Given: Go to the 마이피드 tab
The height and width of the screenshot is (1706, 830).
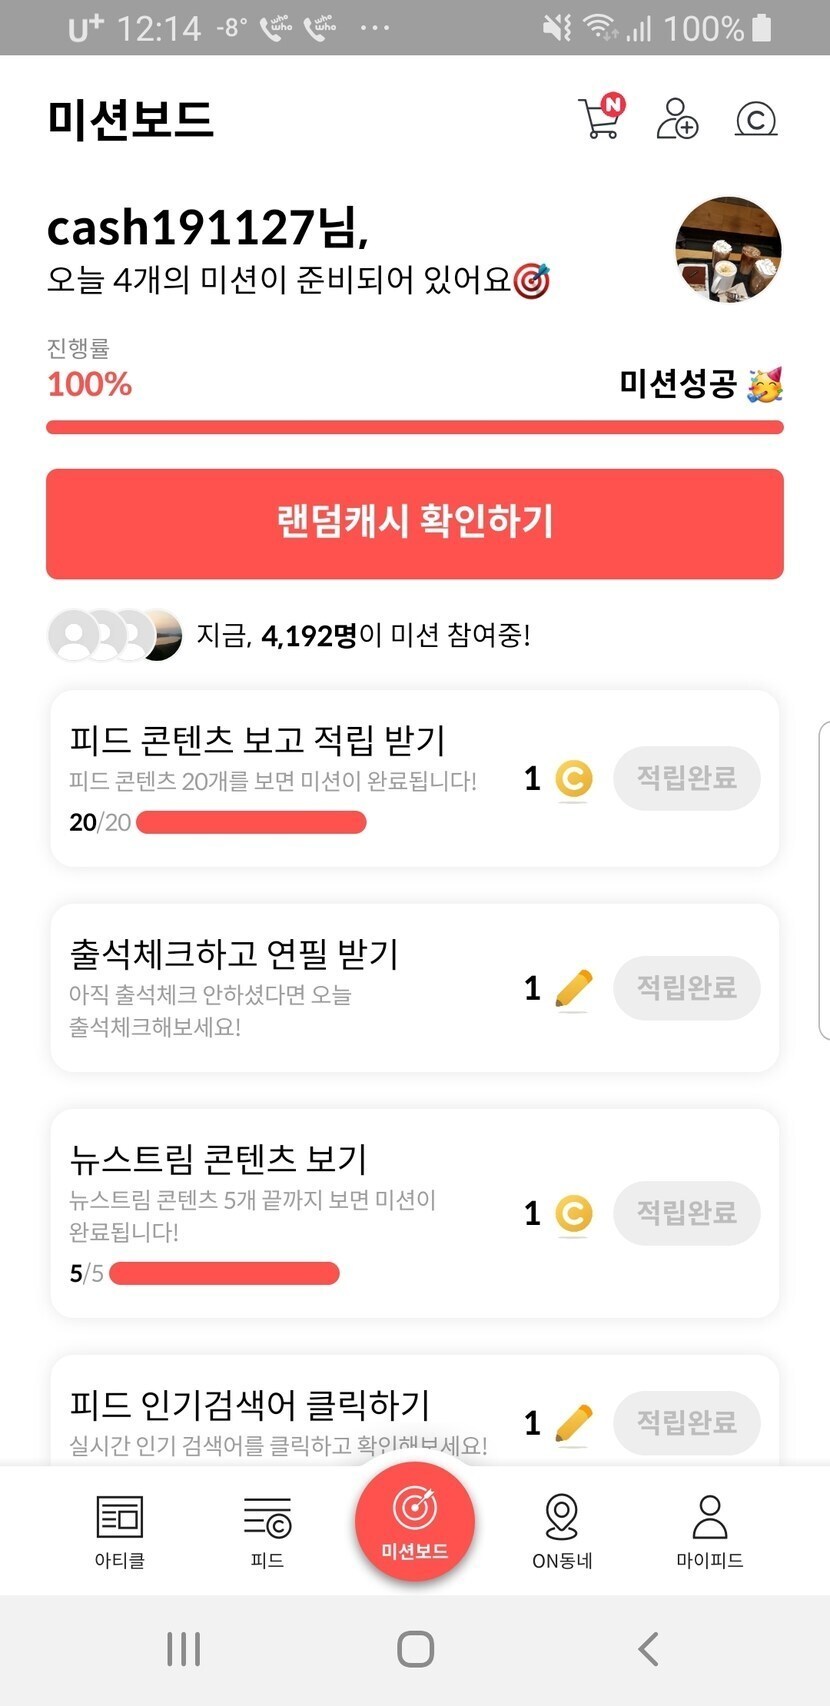Looking at the screenshot, I should (709, 1531).
